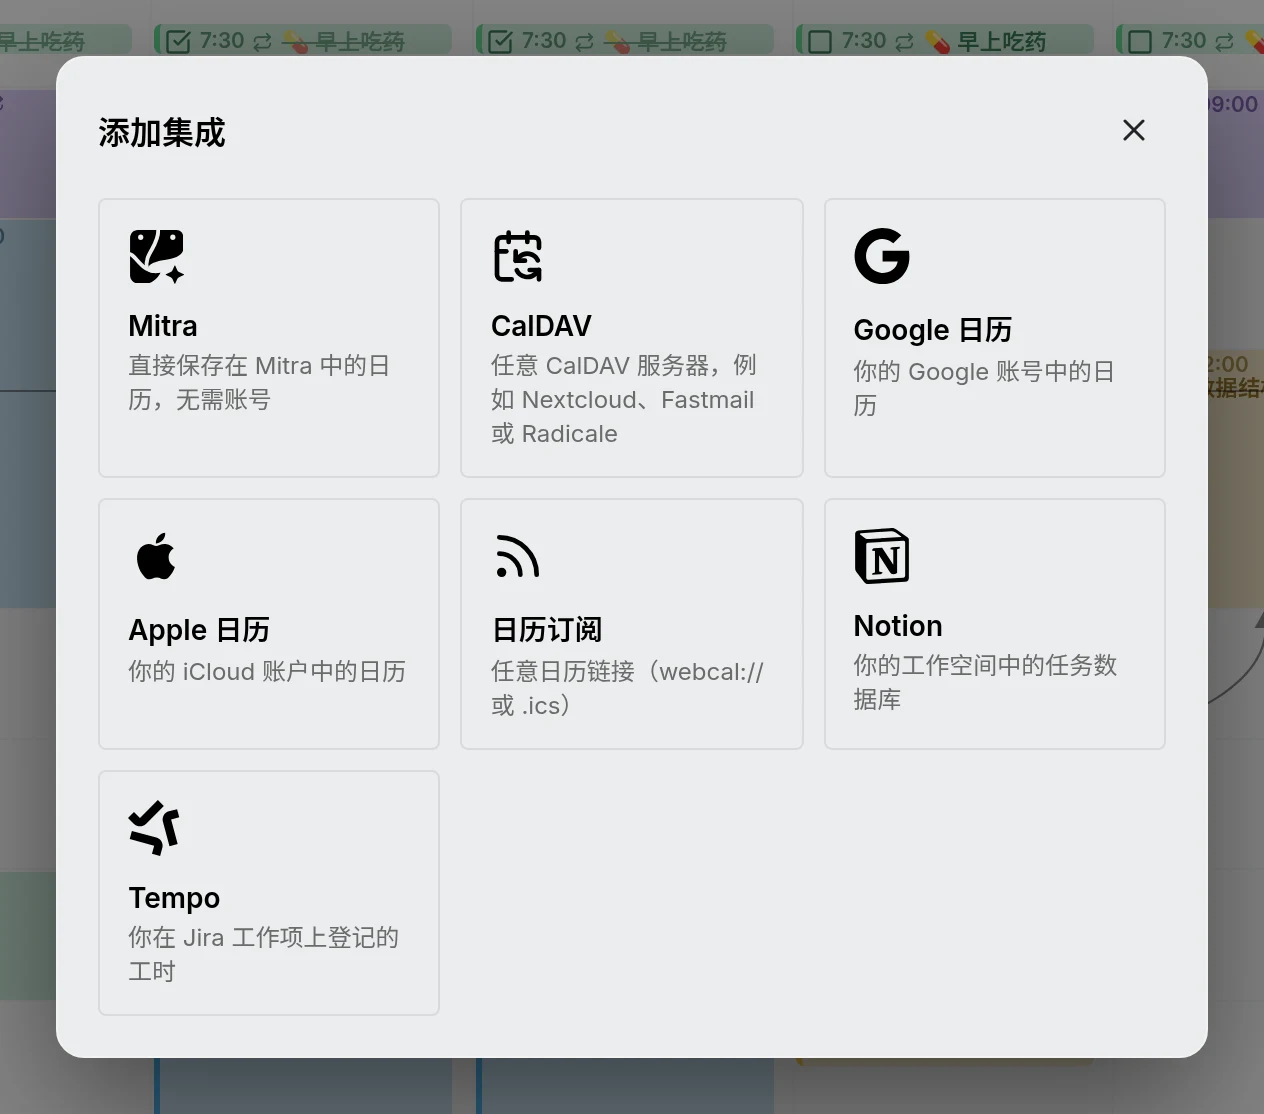Choose the Apple 日历 title
This screenshot has height=1114, width=1264.
pos(199,630)
